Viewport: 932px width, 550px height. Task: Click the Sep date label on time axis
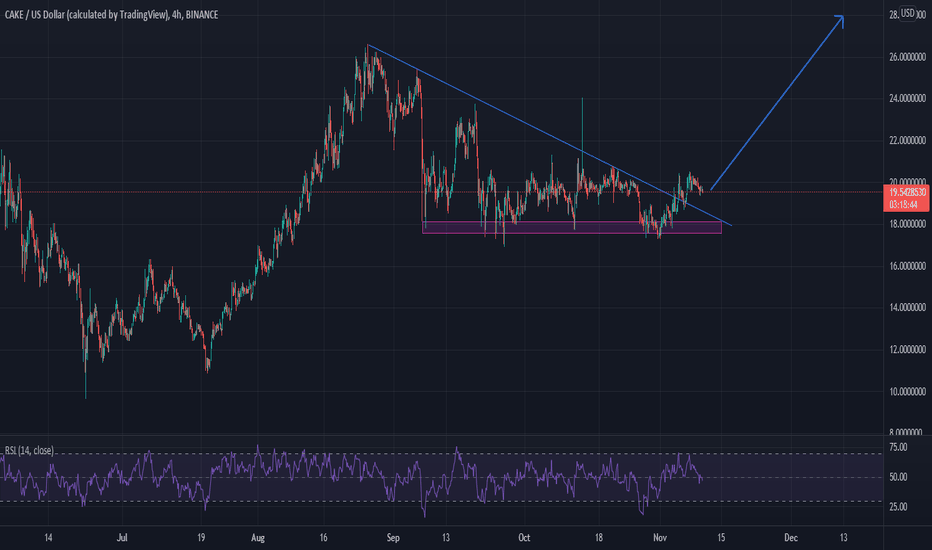pos(393,538)
